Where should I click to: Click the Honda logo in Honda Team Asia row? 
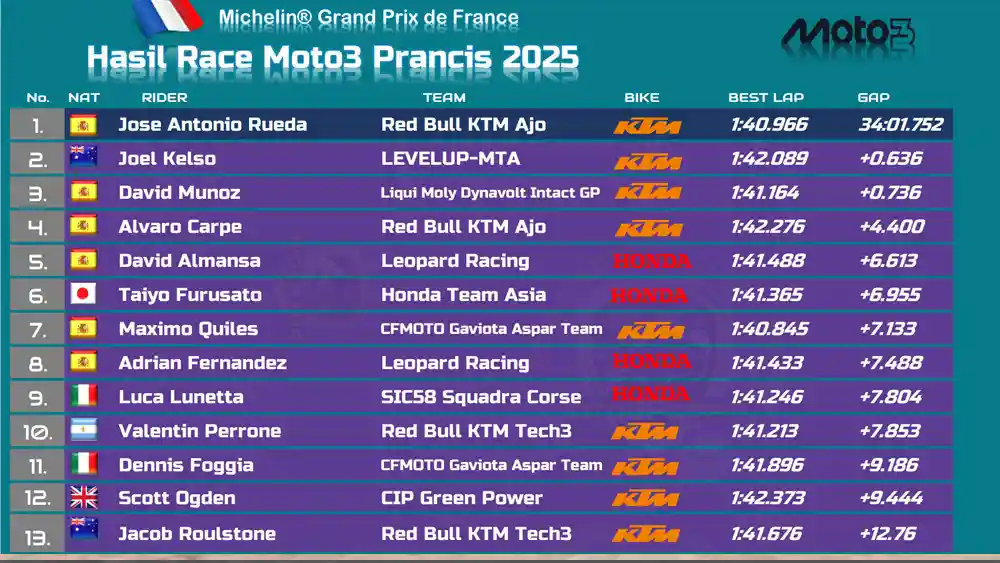tap(649, 295)
